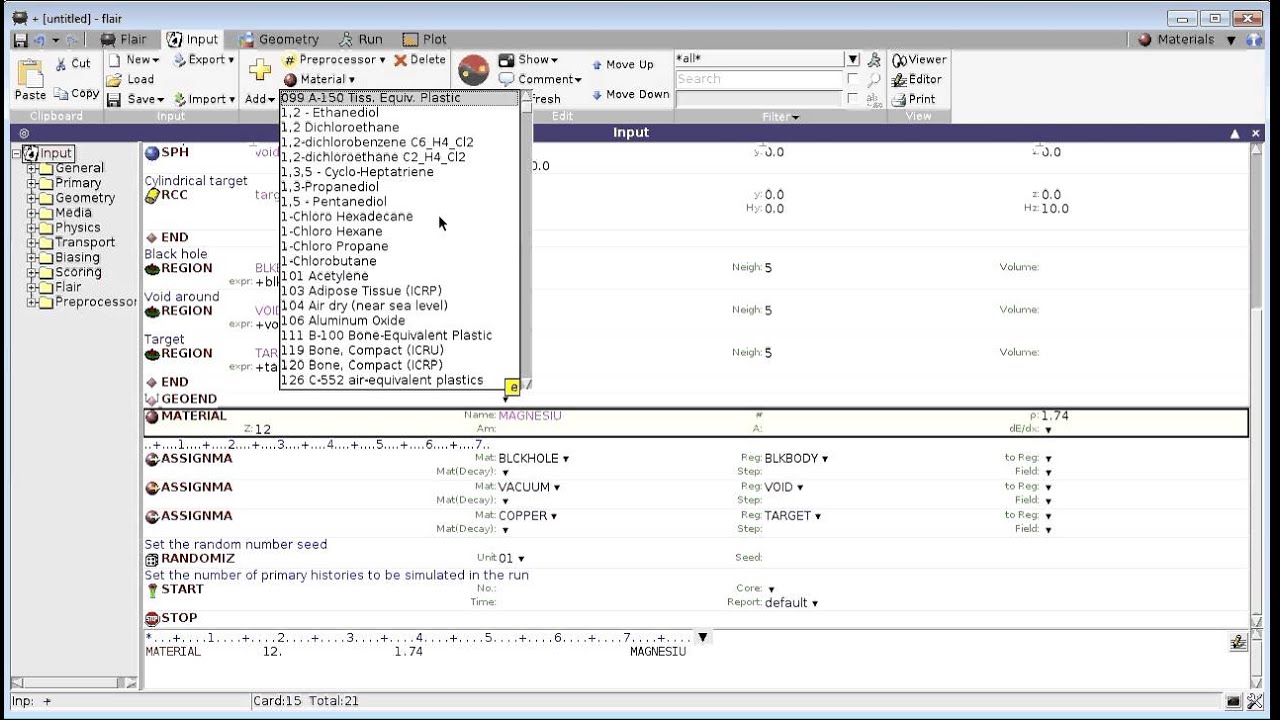
Task: Open the Viewer glasses icon
Action: click(x=899, y=60)
